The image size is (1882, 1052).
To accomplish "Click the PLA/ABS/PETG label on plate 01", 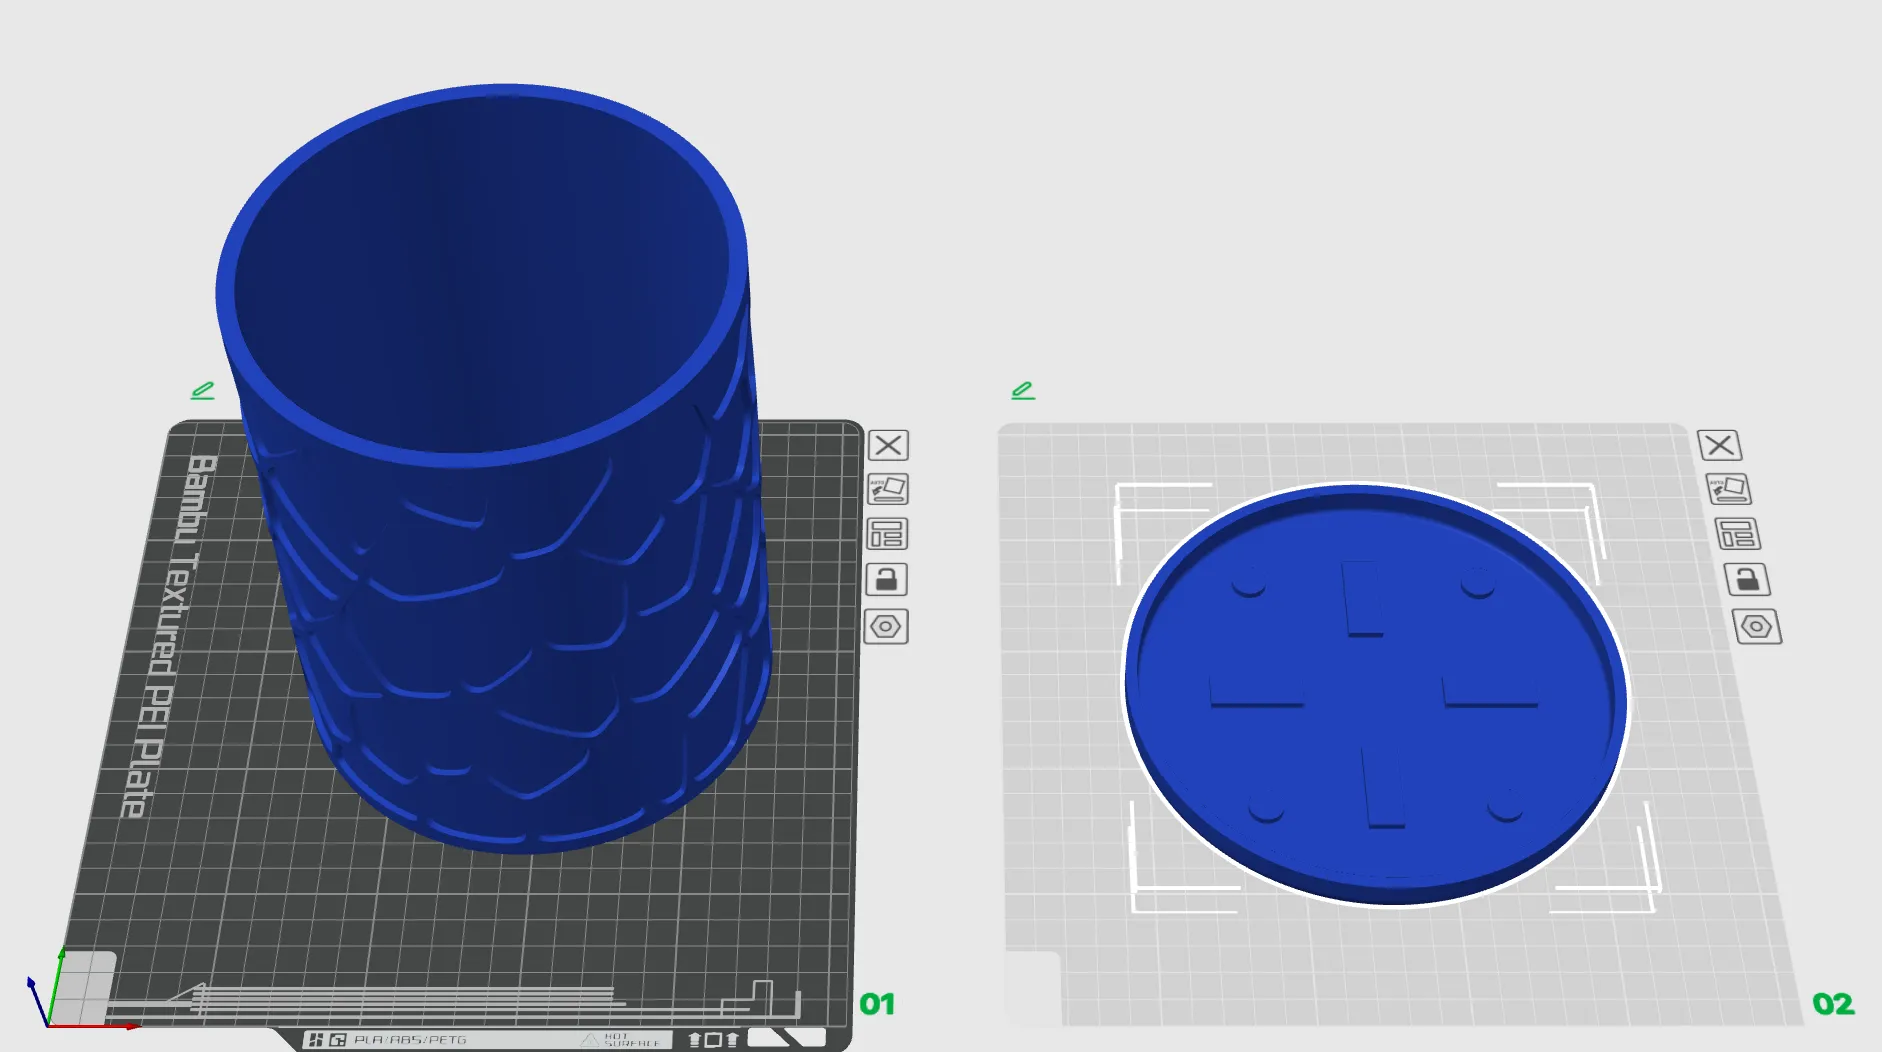I will (x=410, y=1040).
